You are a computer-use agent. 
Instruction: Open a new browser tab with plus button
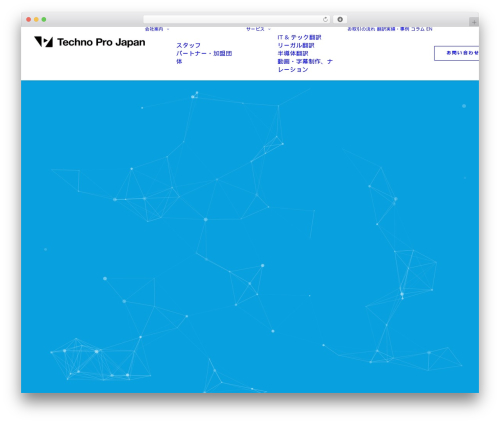[x=474, y=22]
